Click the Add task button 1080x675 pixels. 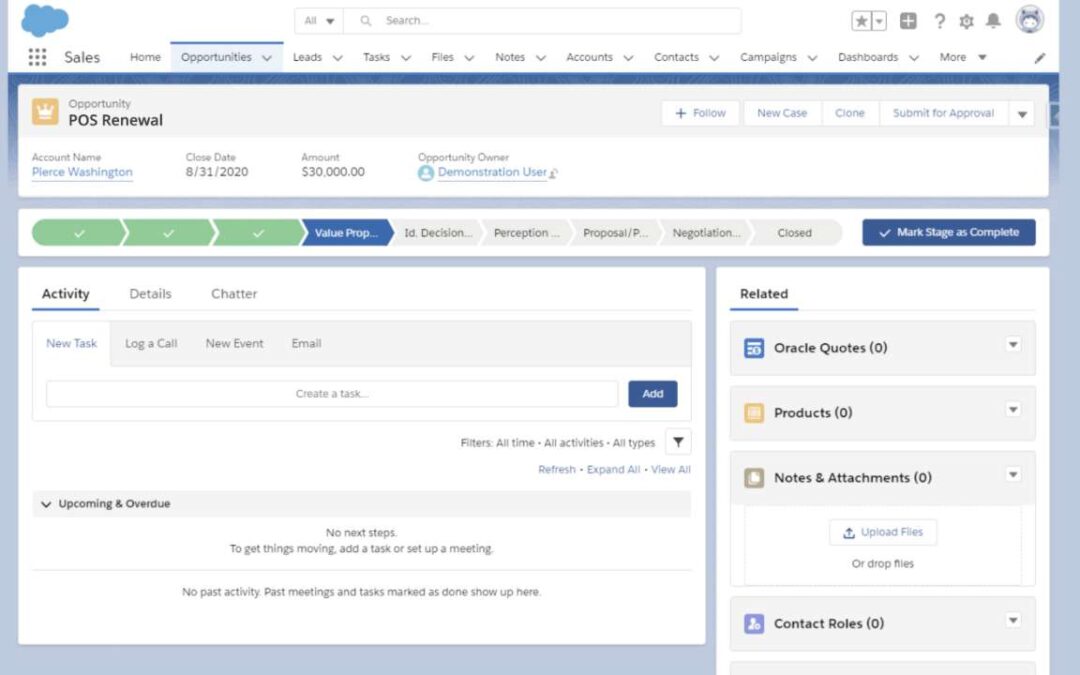pyautogui.click(x=653, y=394)
